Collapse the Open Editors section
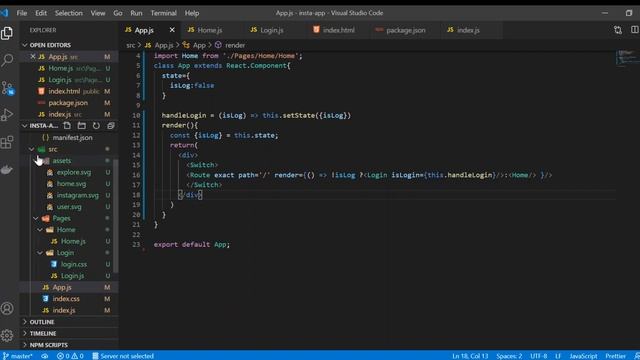 point(69,45)
